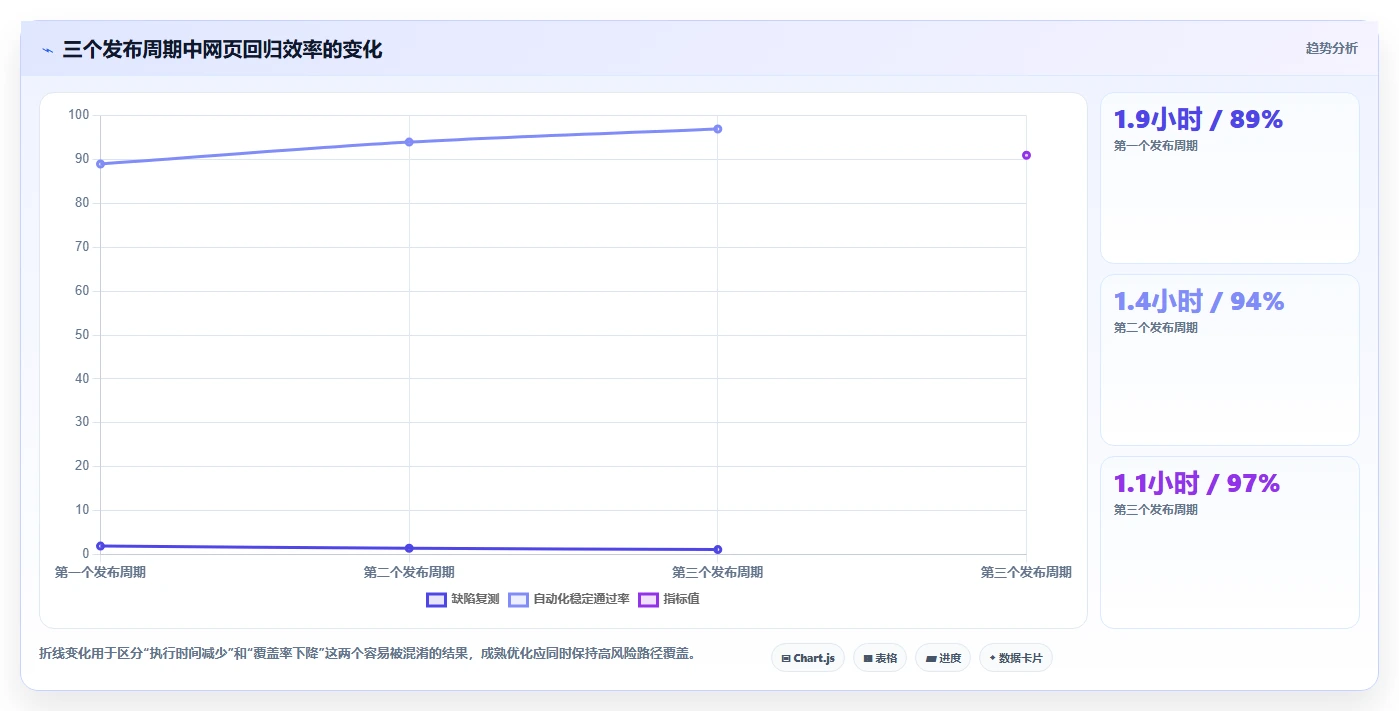
Task: Toggle the 自动化稳定通过率 legend series
Action: [569, 599]
